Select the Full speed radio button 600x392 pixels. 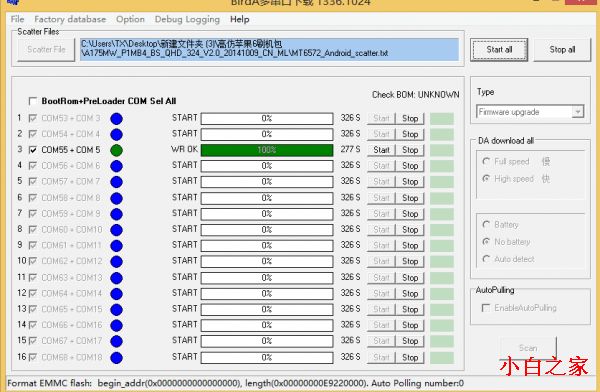click(486, 162)
